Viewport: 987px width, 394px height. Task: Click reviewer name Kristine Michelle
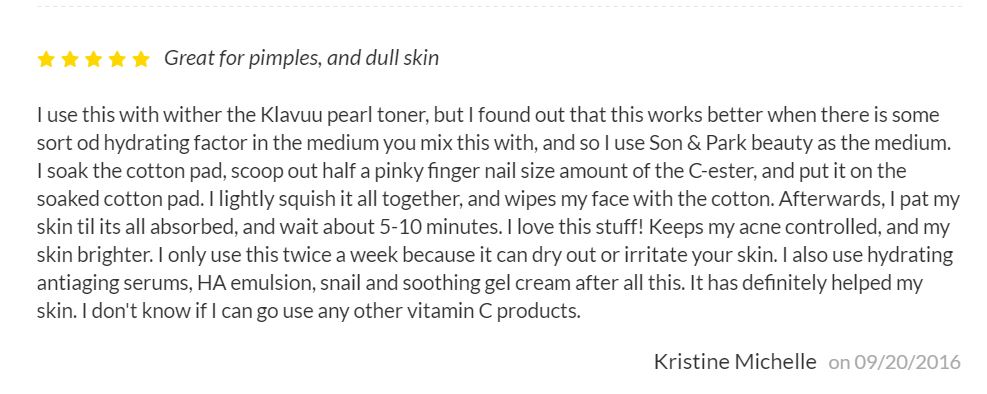[735, 362]
